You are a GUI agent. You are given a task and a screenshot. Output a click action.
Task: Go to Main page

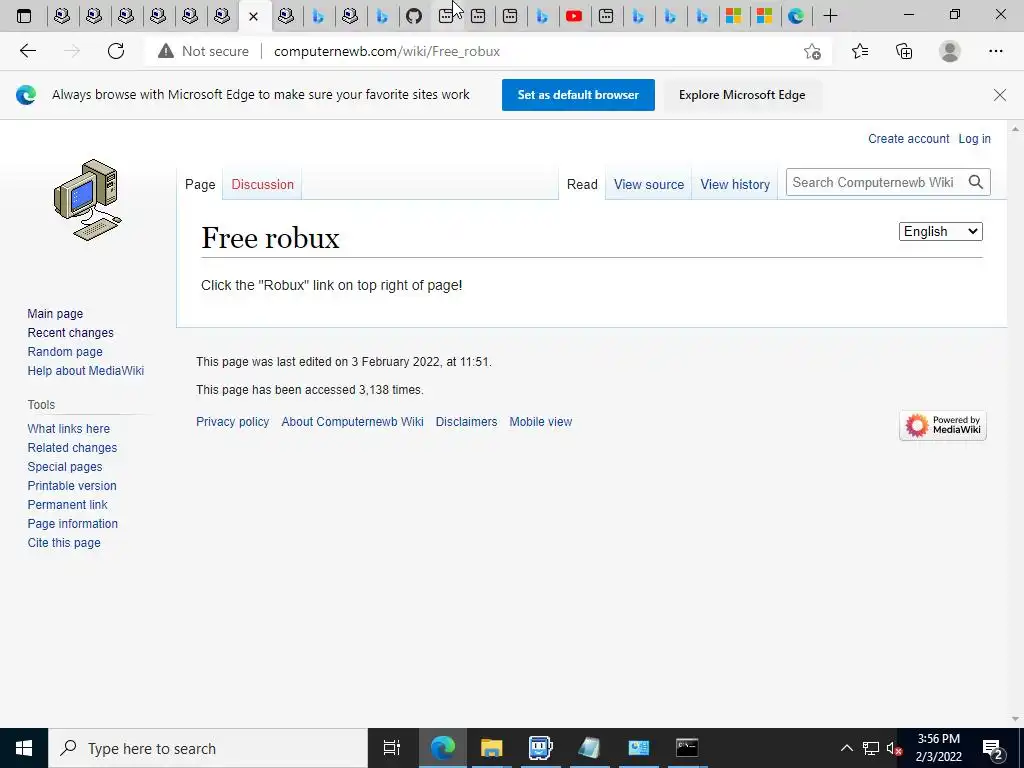pyautogui.click(x=56, y=313)
